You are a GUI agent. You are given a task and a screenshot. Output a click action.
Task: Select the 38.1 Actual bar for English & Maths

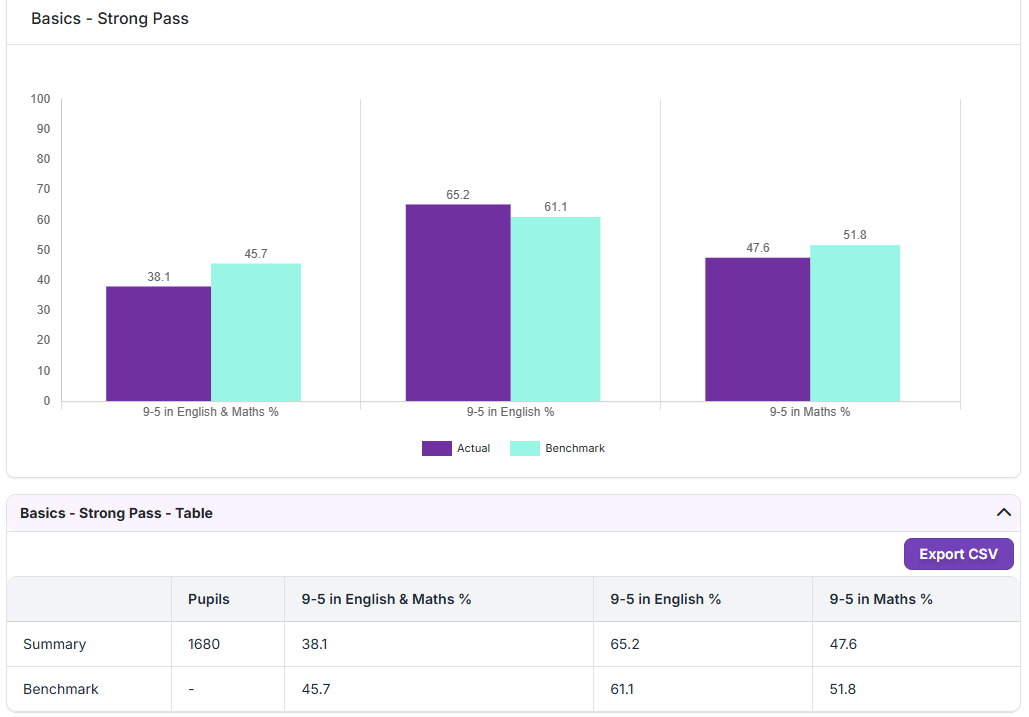tap(158, 344)
